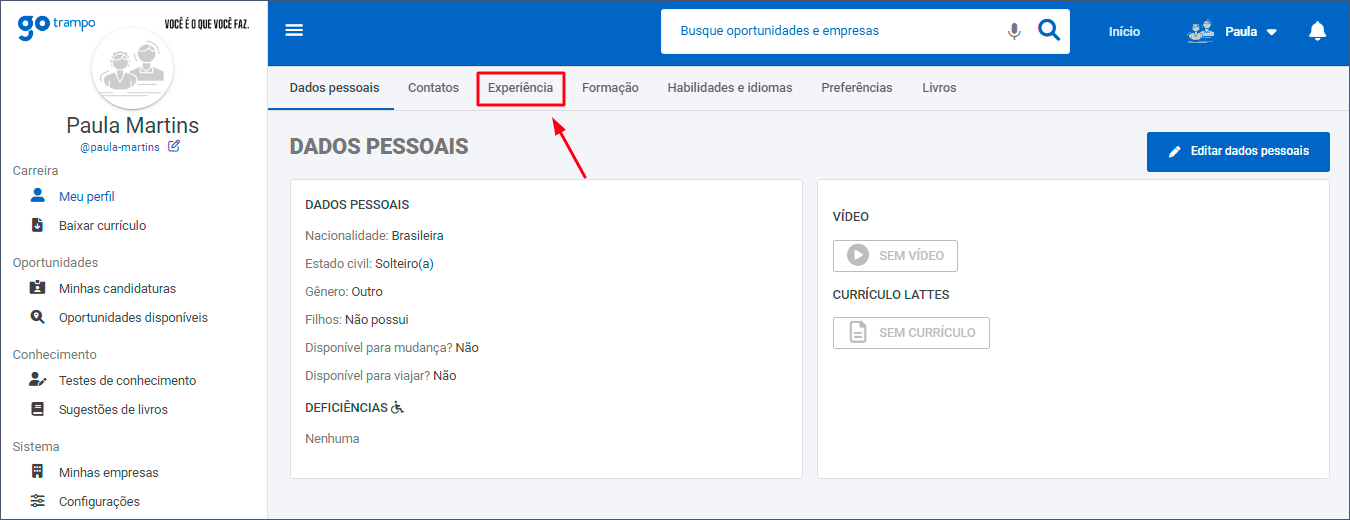Click the Testes de conhecimento icon
The height and width of the screenshot is (520, 1350).
click(x=38, y=380)
